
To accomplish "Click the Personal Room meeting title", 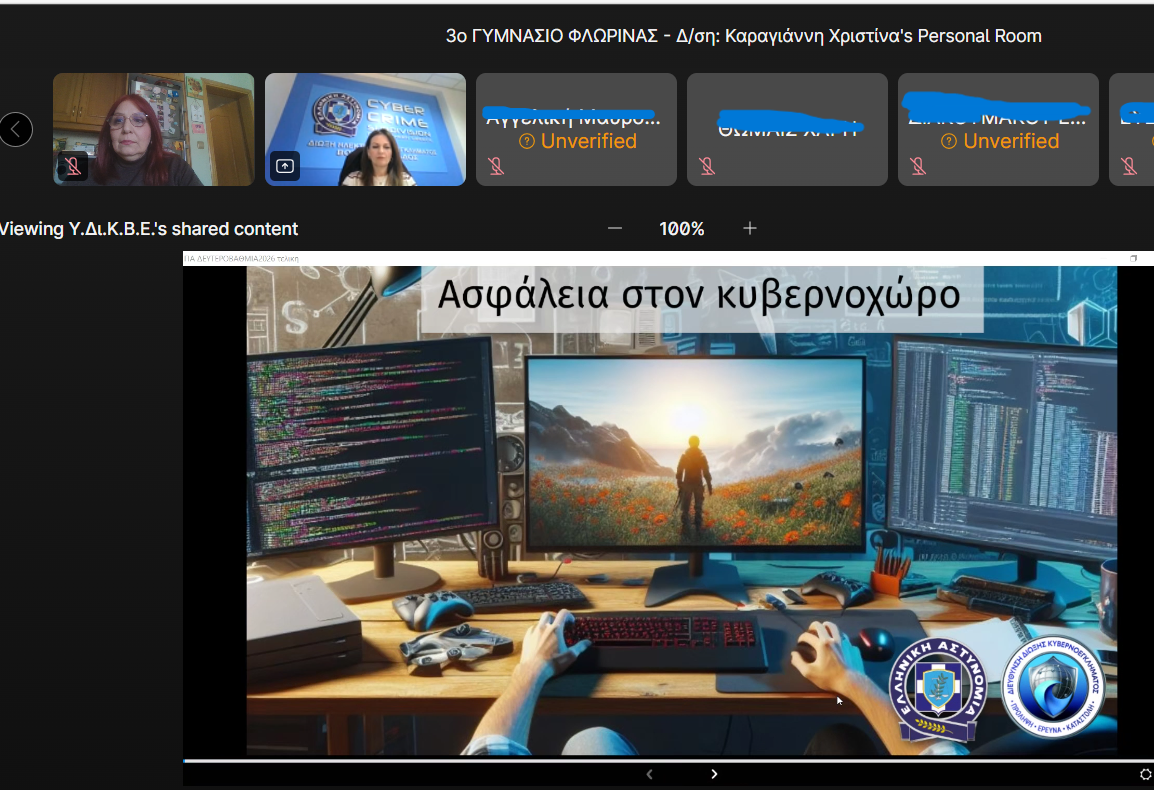I will pyautogui.click(x=743, y=36).
